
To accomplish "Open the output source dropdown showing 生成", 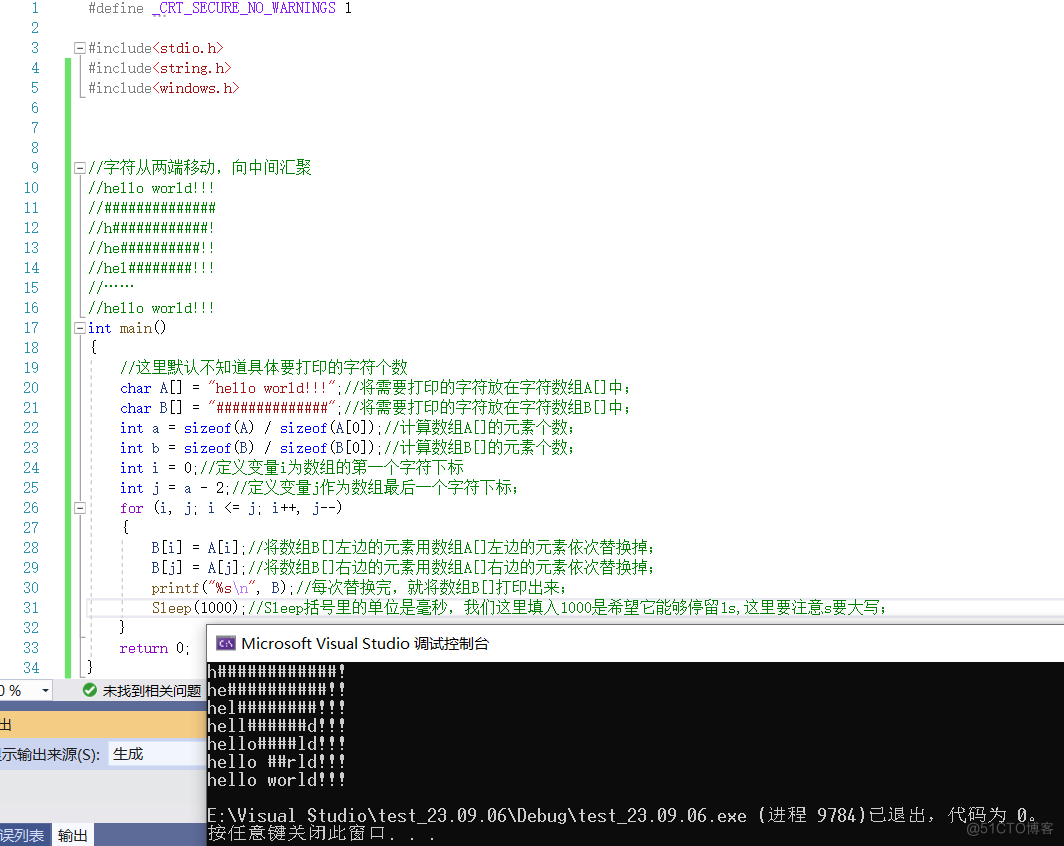I will [x=156, y=754].
